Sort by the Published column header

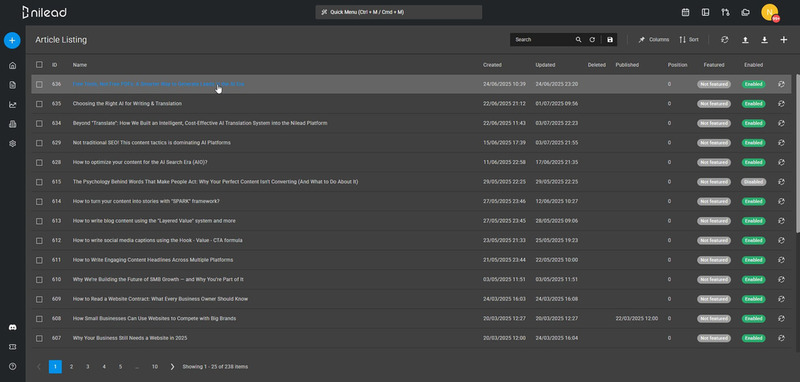tap(627, 65)
